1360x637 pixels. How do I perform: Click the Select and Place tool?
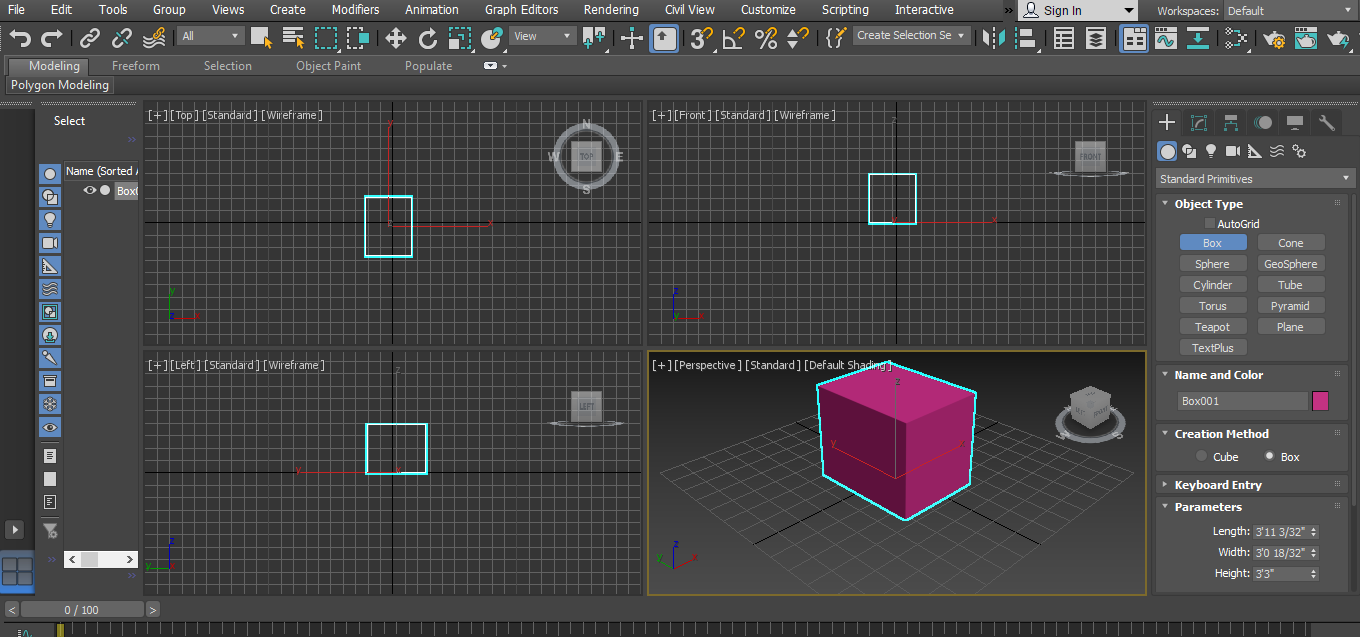491,39
